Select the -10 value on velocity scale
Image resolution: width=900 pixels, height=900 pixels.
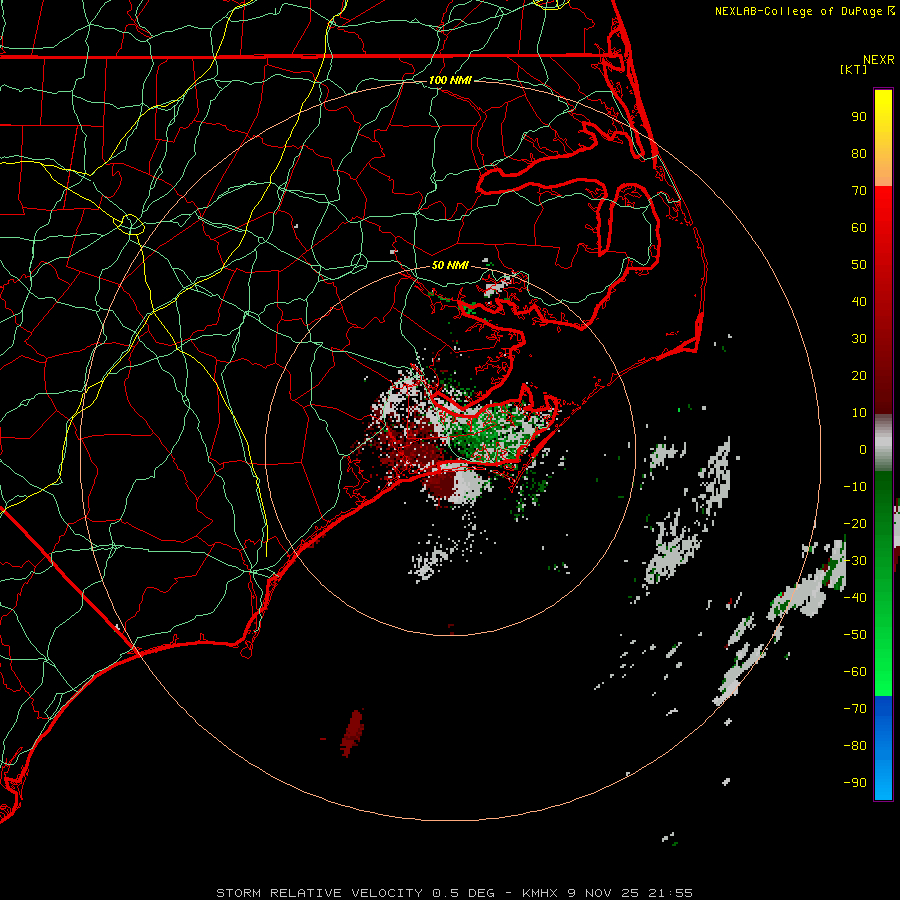[855, 487]
